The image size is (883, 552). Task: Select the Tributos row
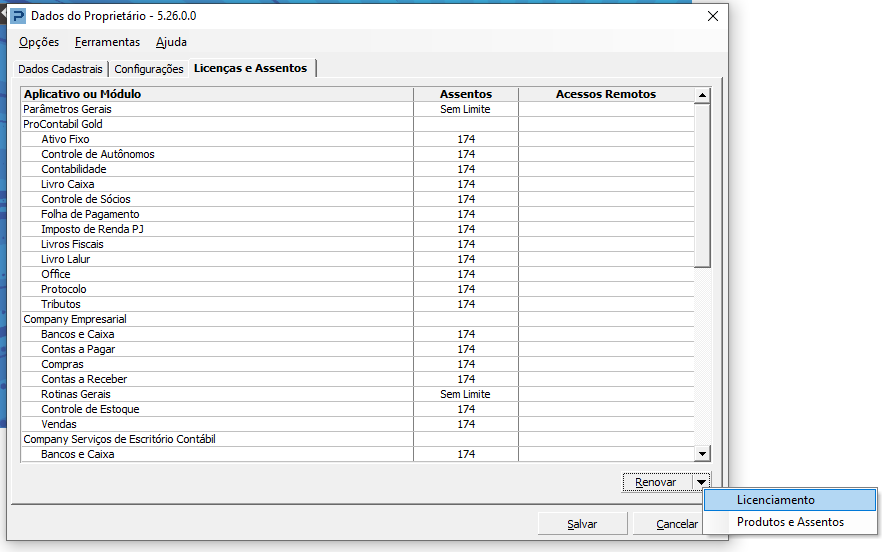(x=358, y=304)
